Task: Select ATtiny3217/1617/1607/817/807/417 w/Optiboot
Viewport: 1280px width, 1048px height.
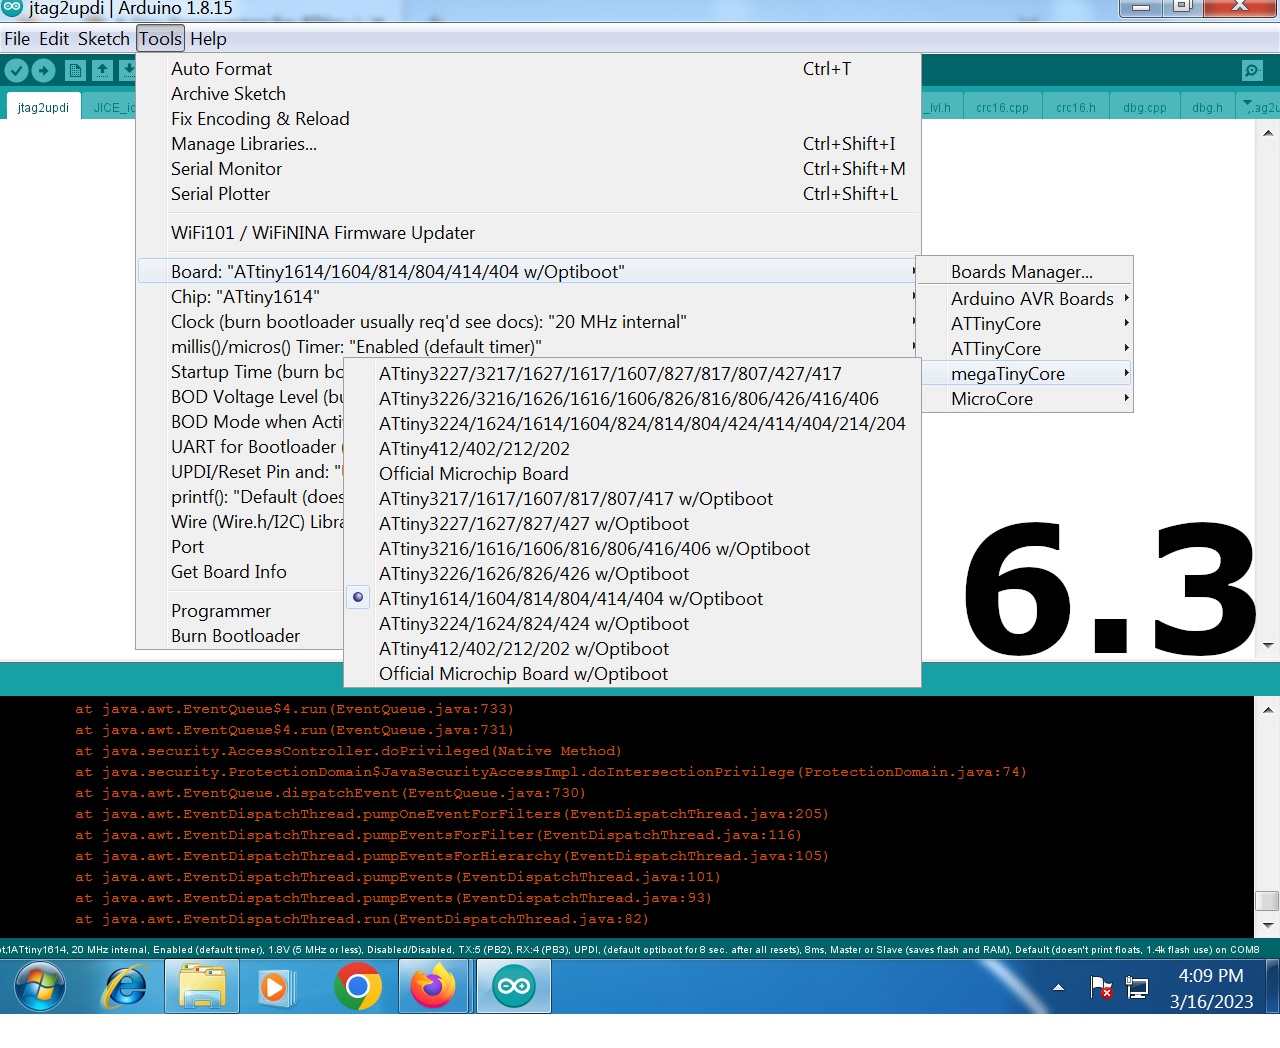Action: point(632,499)
